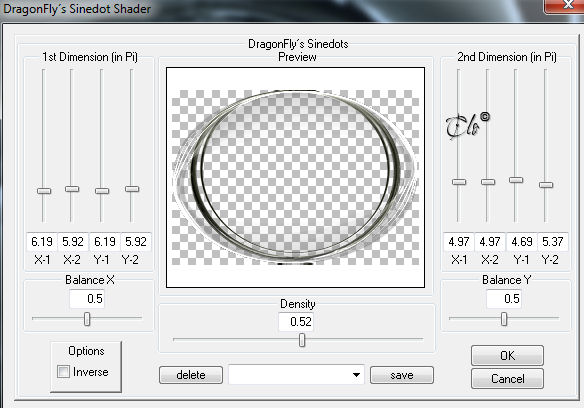Click the OK button
The image size is (584, 408).
click(507, 355)
